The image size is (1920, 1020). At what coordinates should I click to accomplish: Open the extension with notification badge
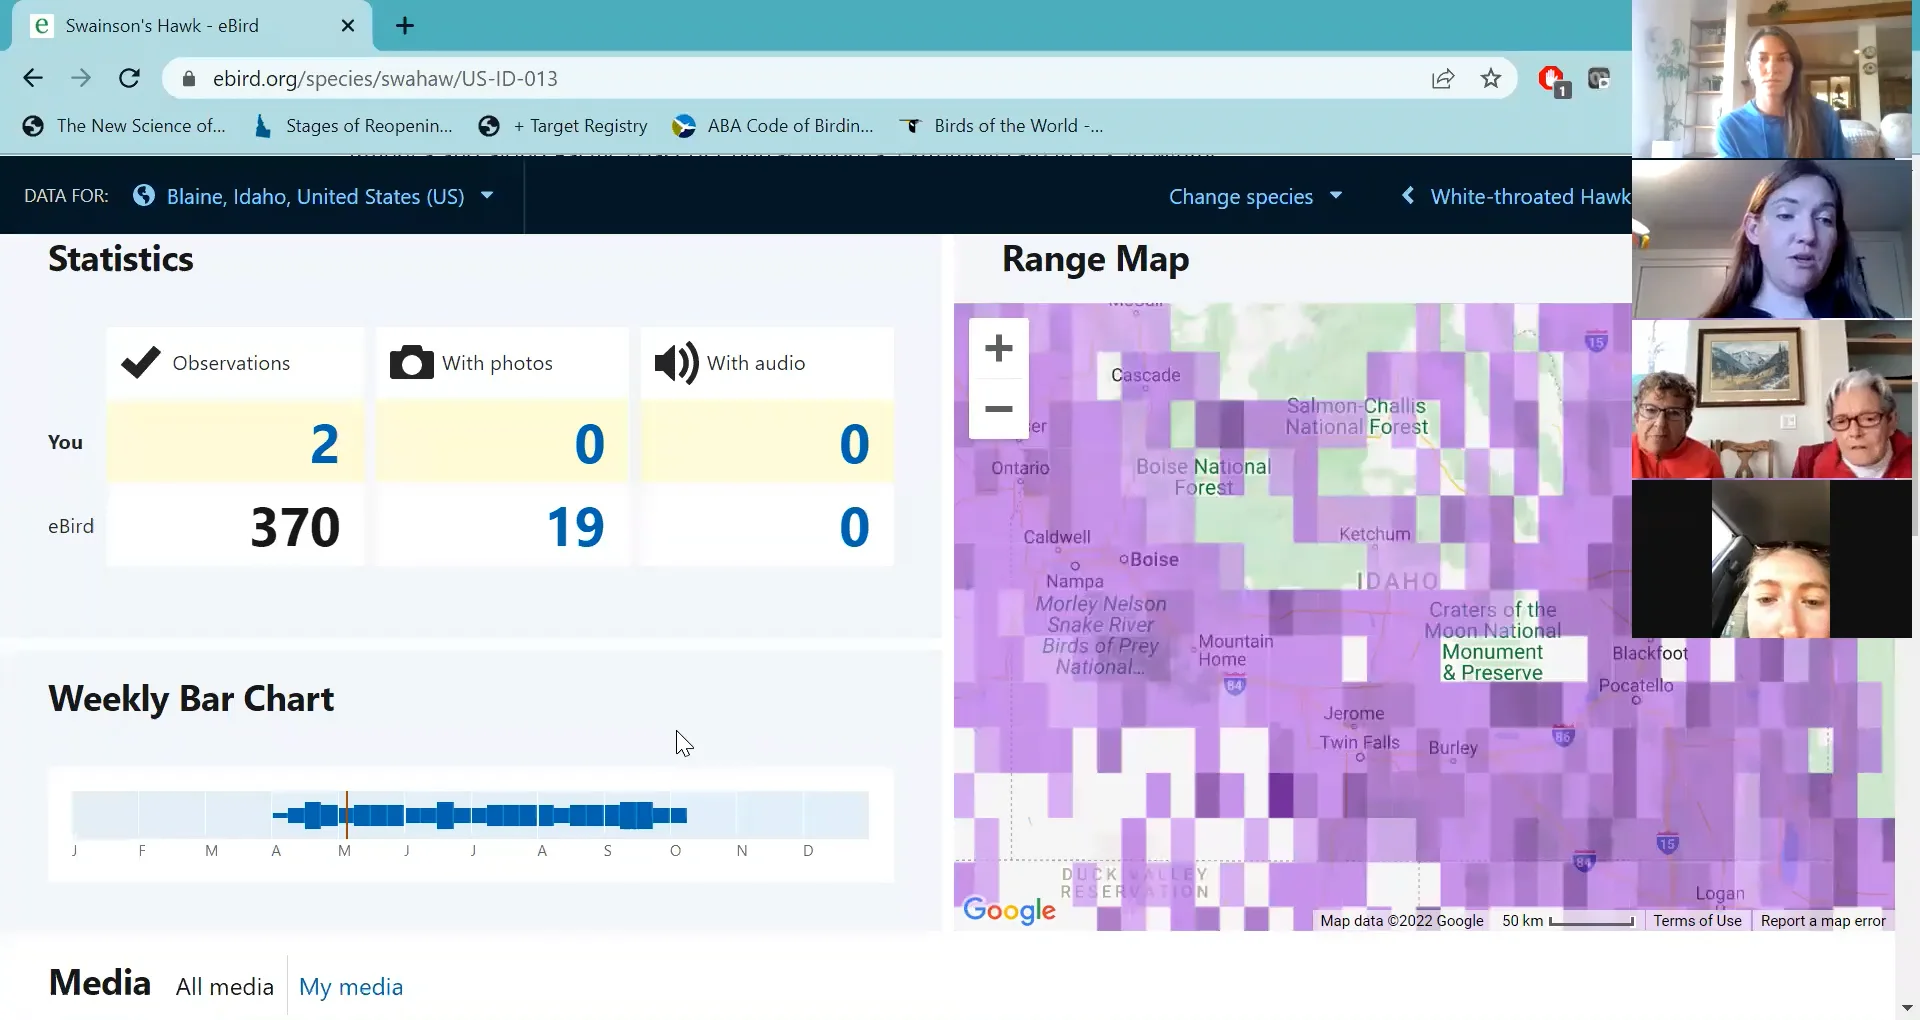1552,78
